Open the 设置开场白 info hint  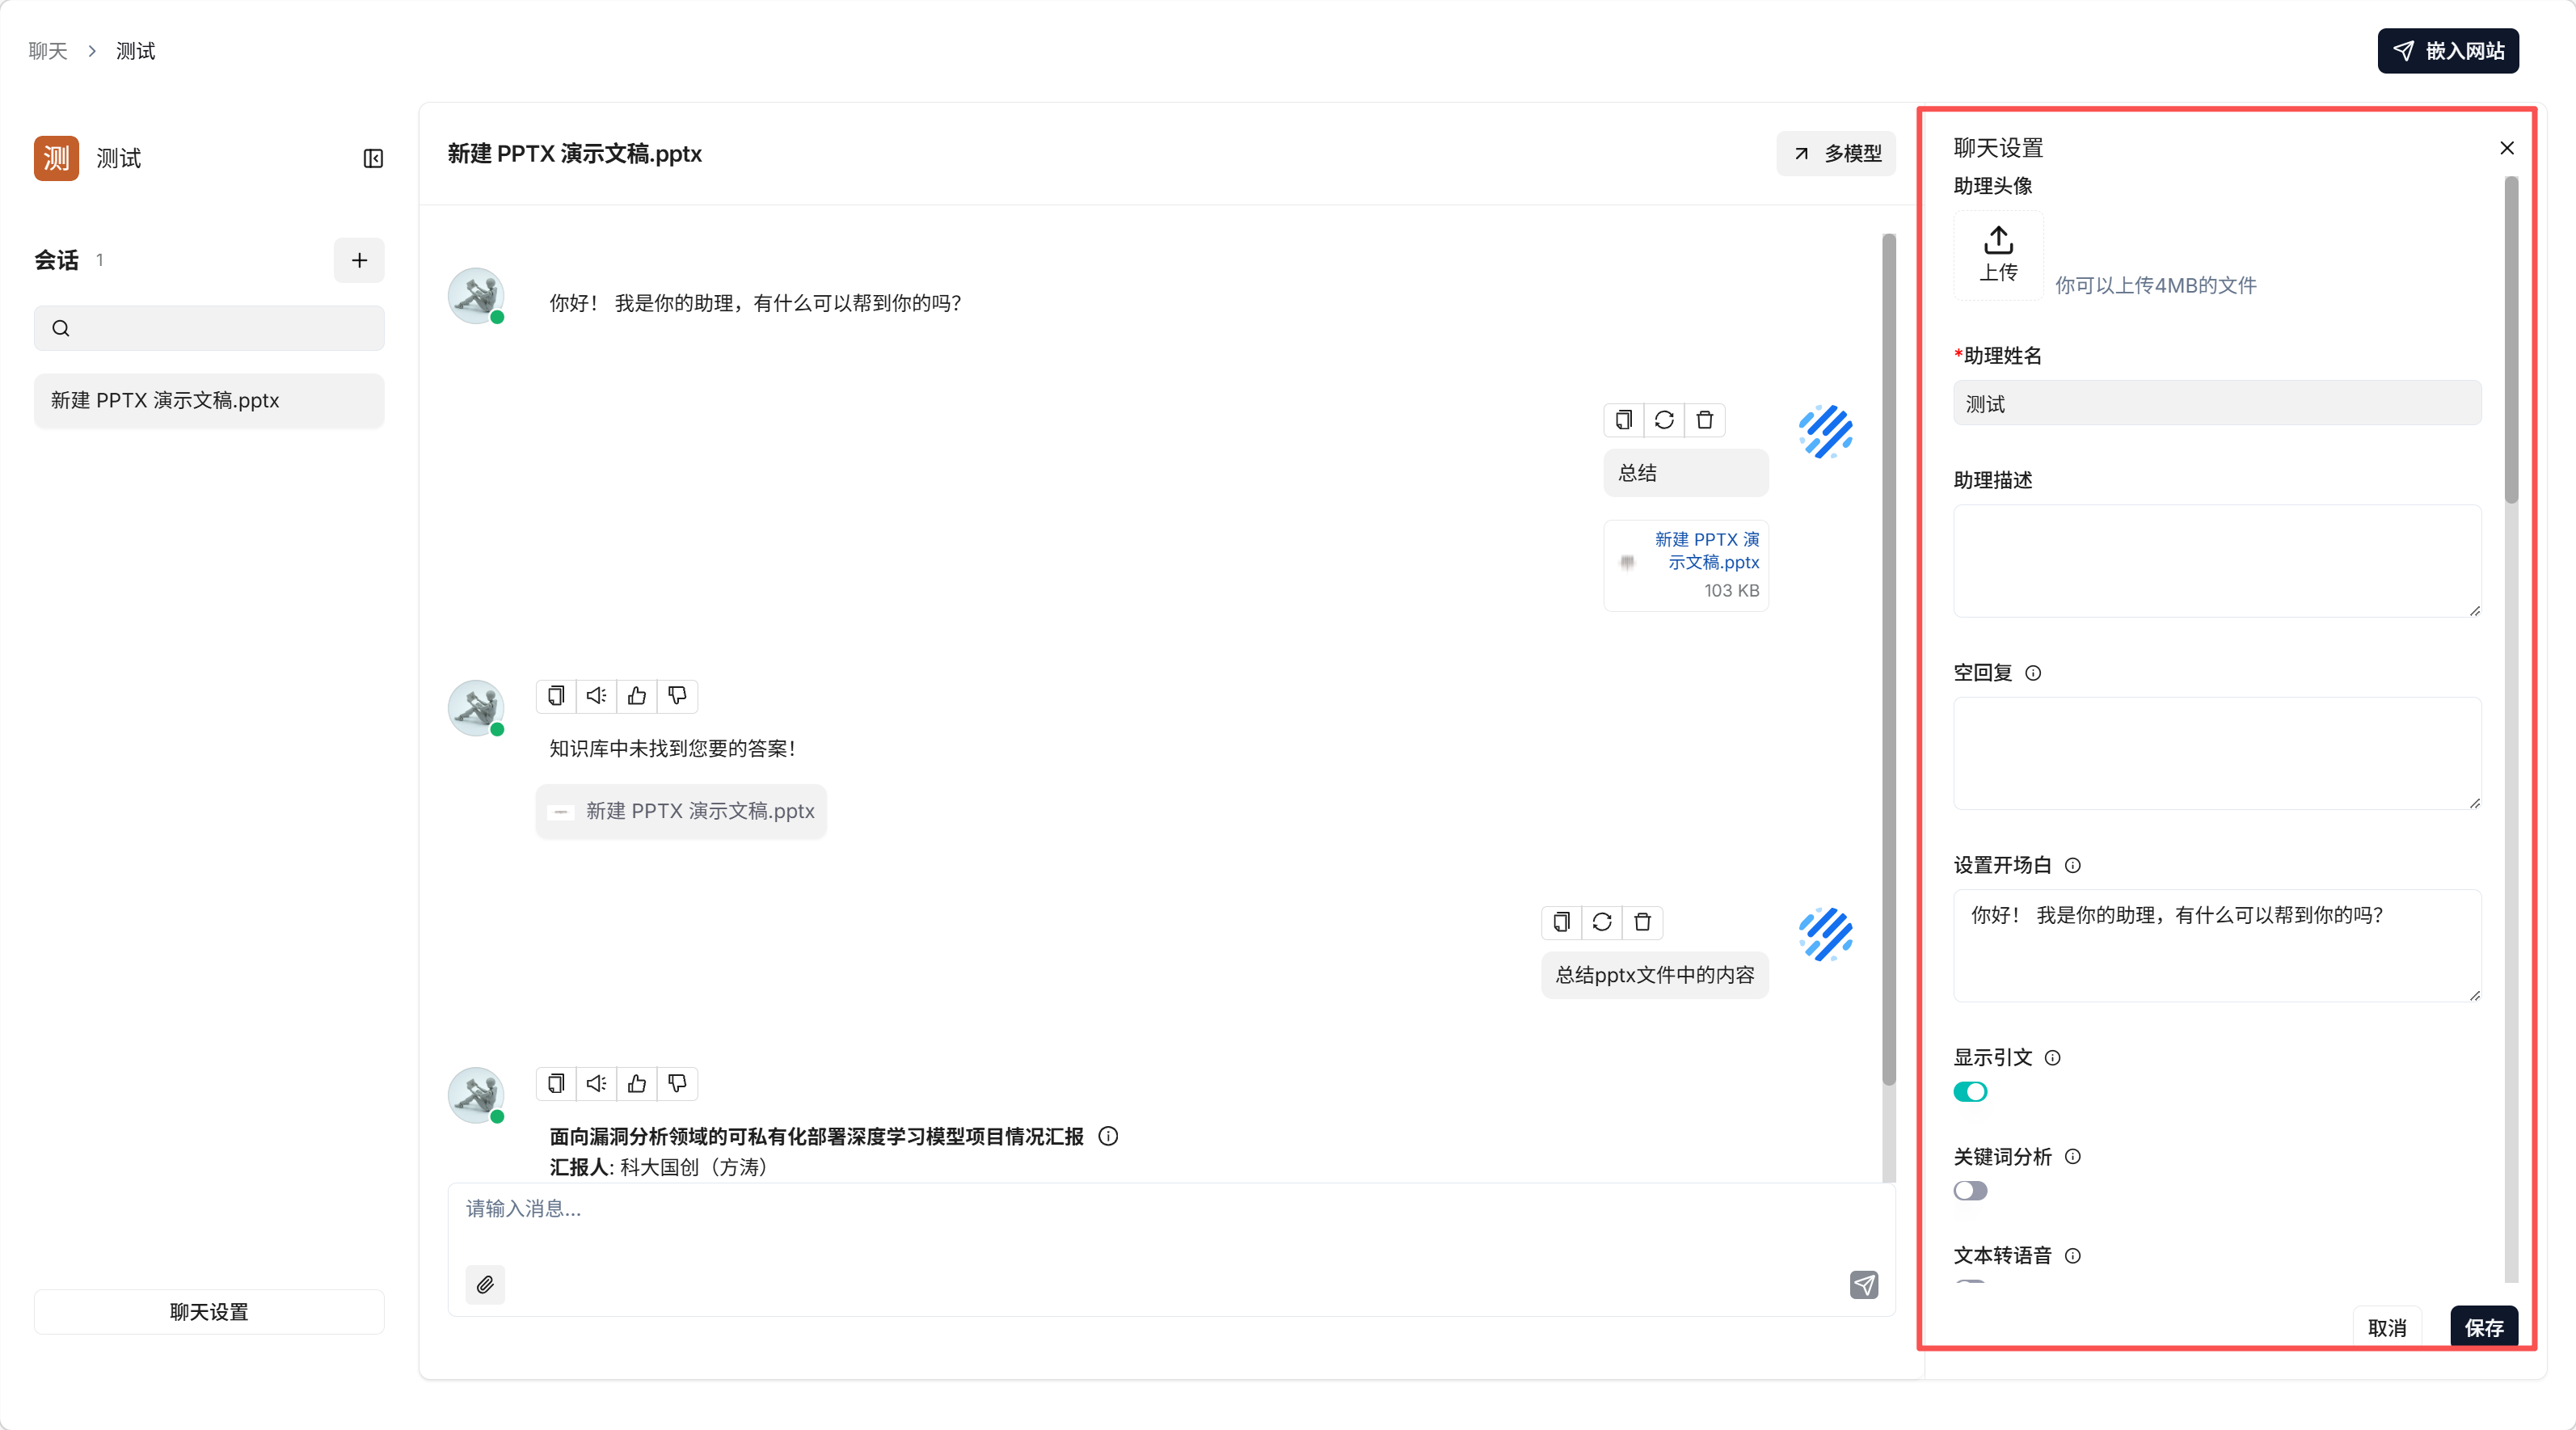pos(2075,865)
